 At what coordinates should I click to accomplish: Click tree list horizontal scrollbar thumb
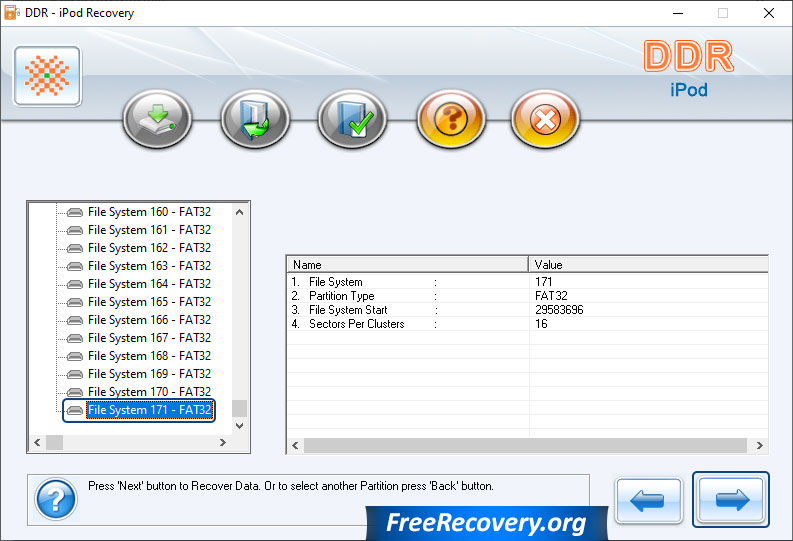[x=55, y=442]
